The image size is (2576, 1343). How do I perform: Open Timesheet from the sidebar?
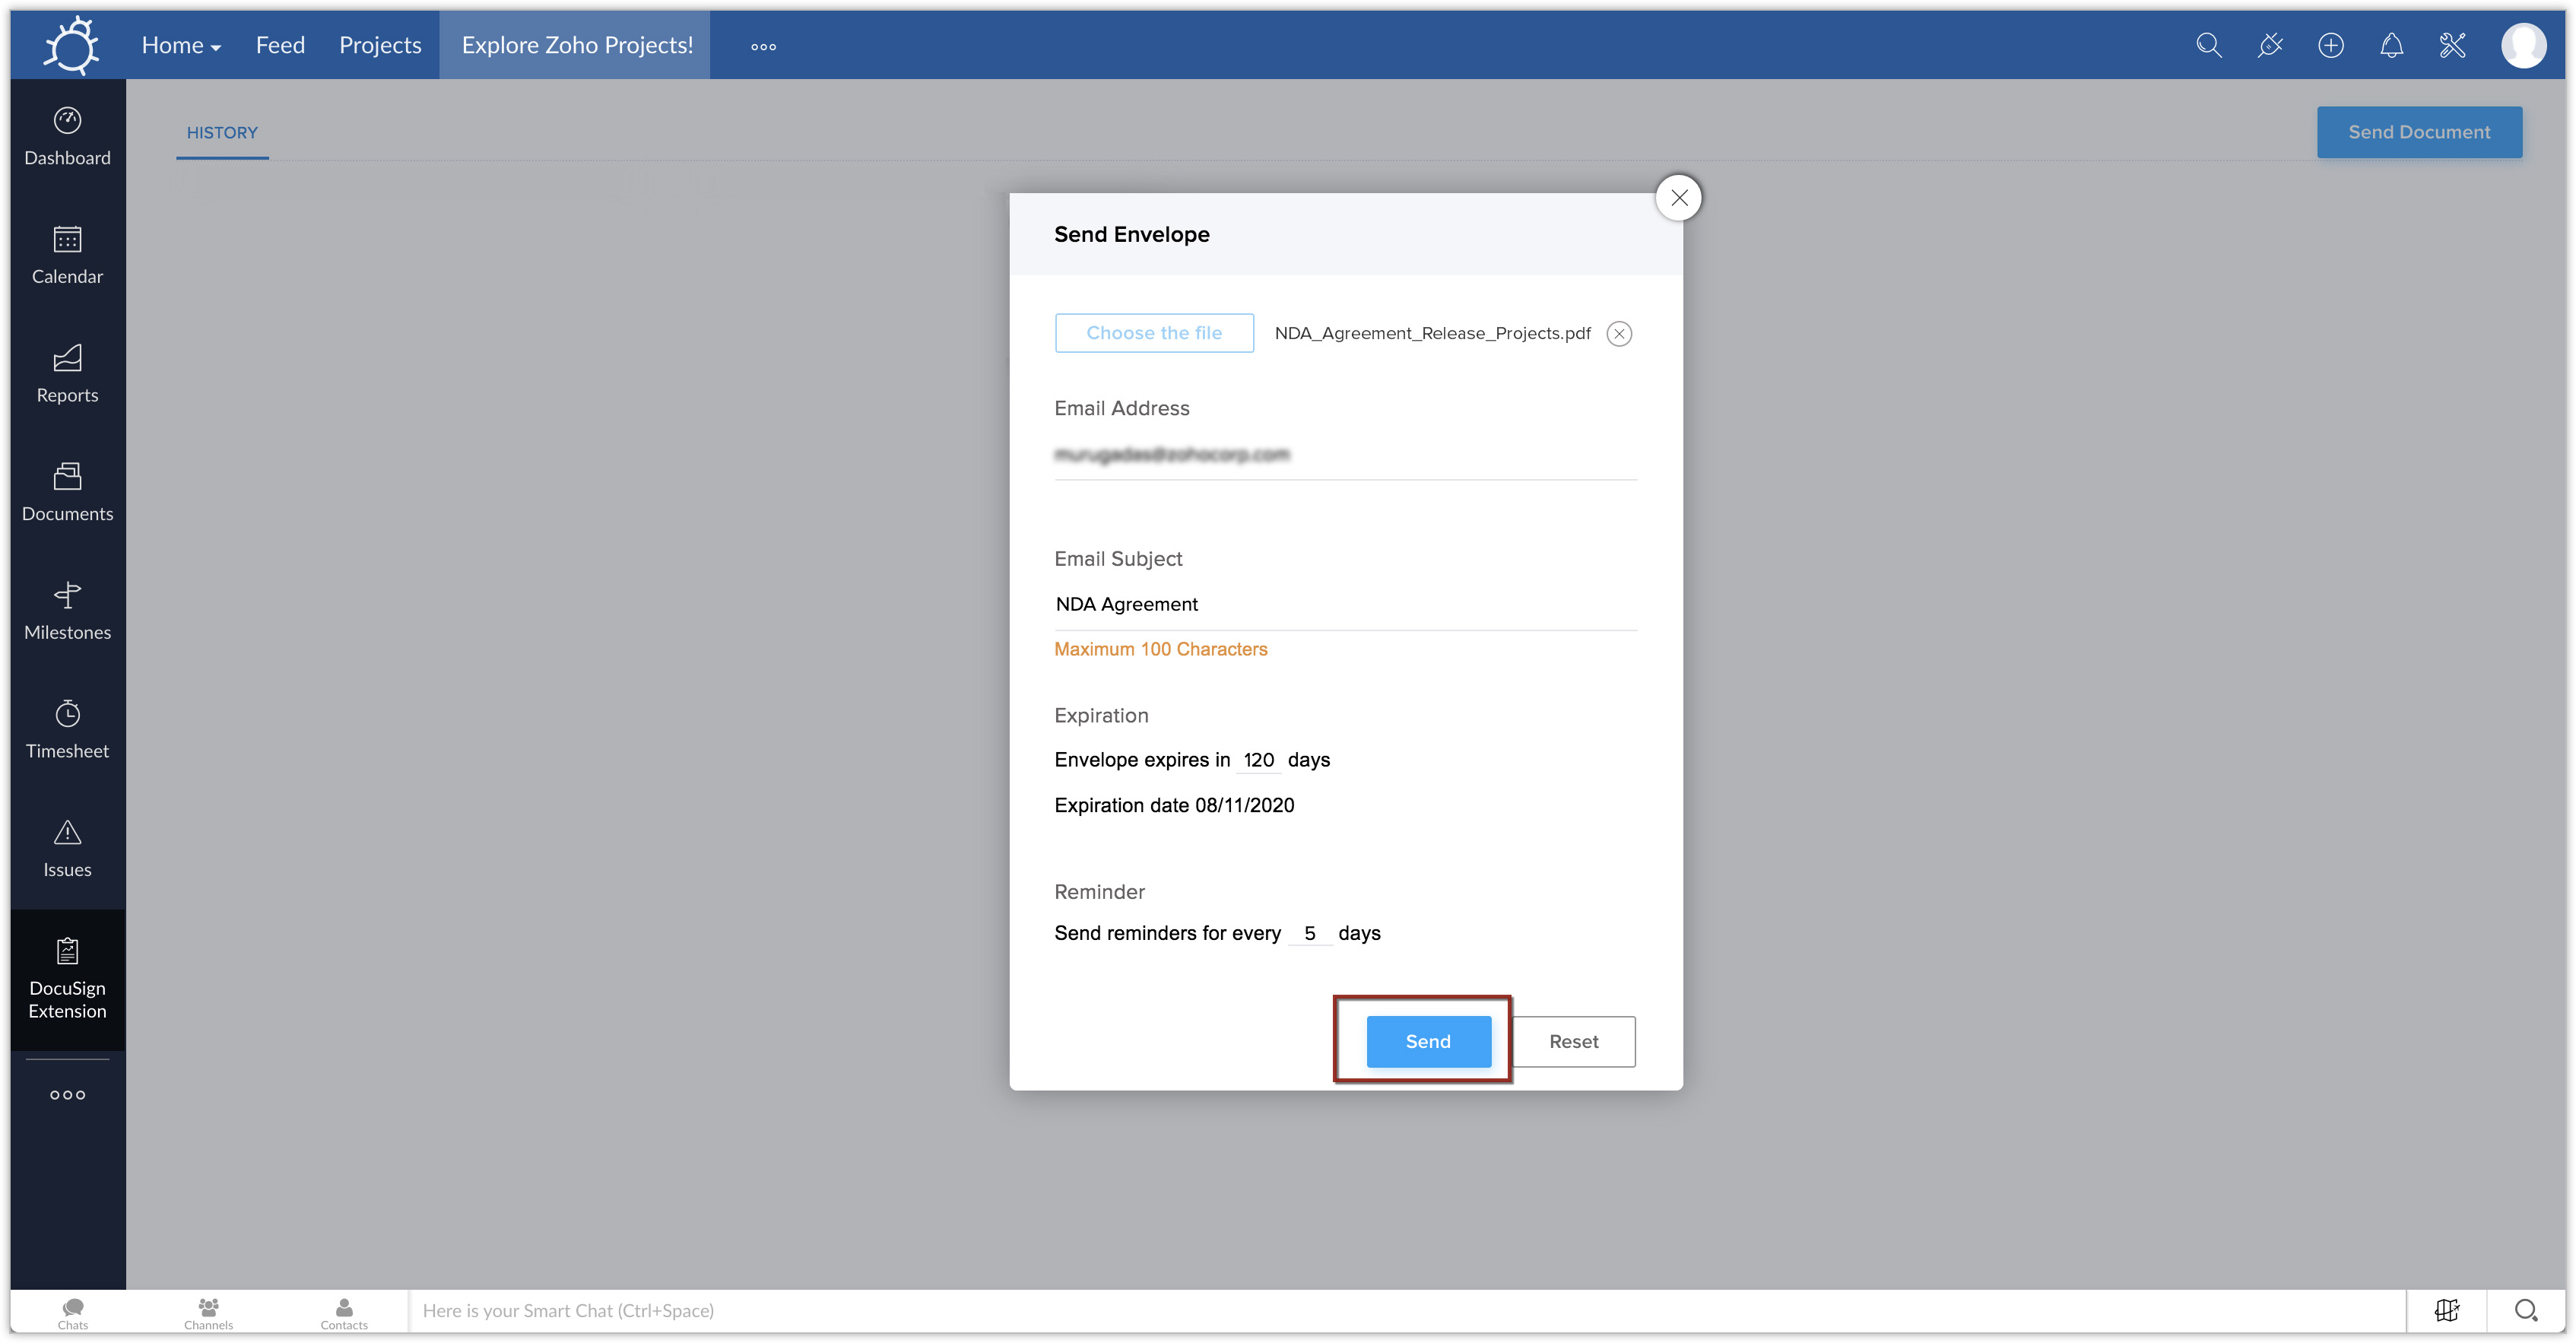coord(67,730)
